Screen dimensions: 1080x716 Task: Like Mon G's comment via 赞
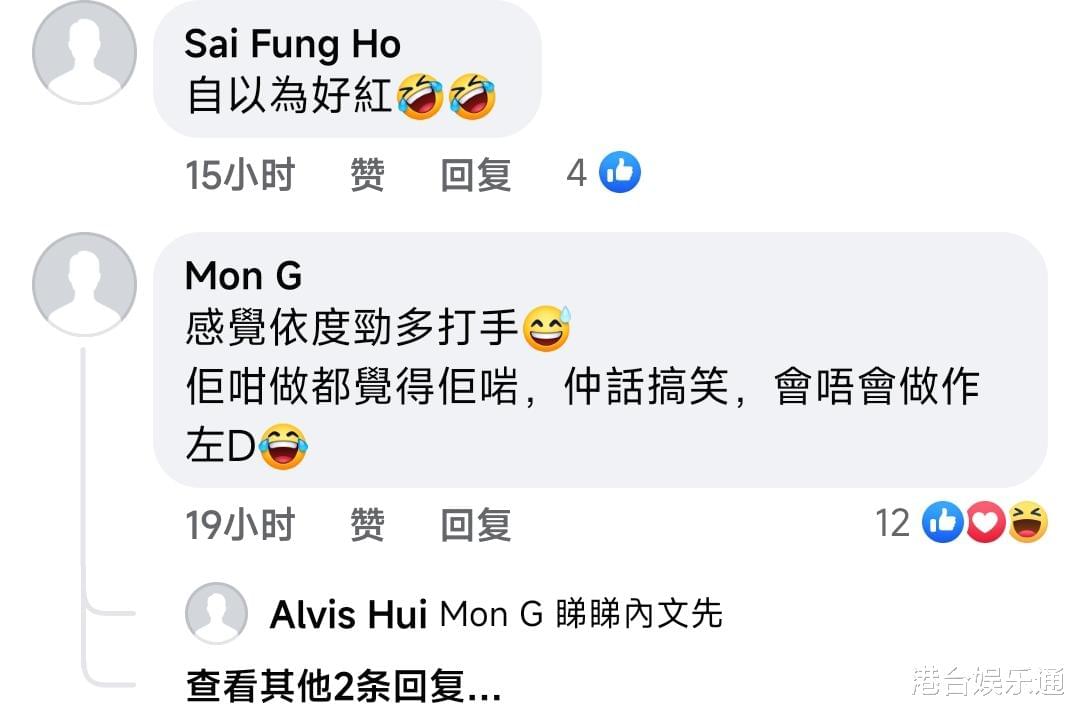(x=367, y=525)
